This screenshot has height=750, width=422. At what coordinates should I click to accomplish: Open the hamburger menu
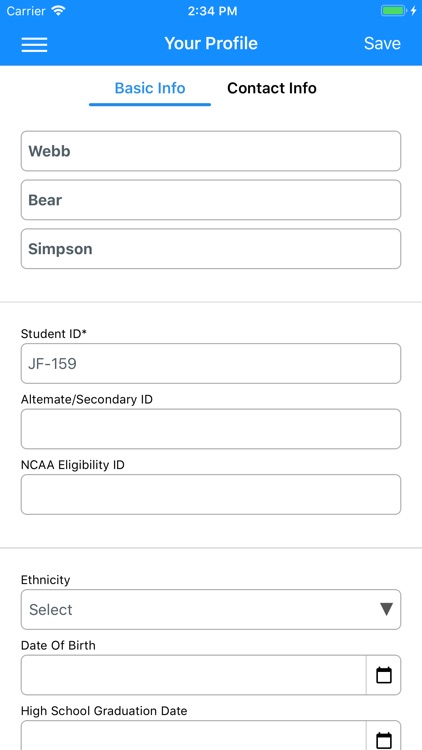(34, 44)
